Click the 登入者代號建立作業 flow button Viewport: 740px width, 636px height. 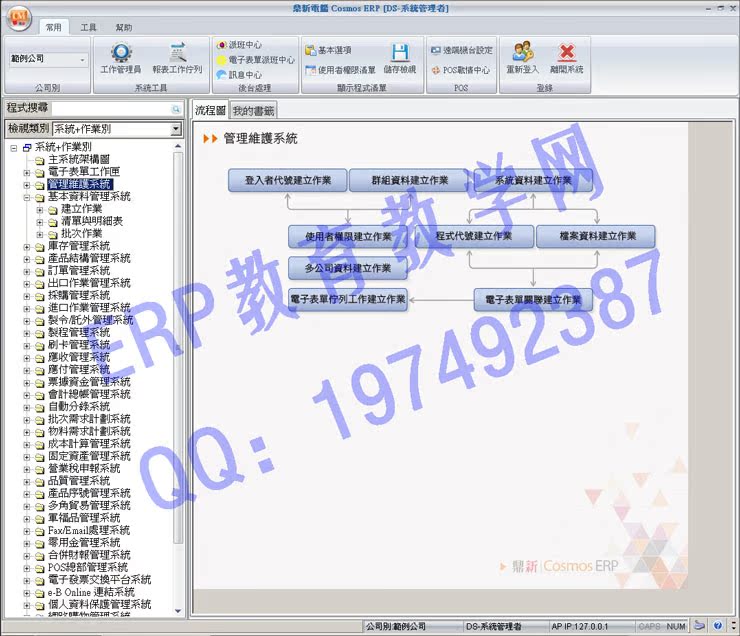(287, 180)
